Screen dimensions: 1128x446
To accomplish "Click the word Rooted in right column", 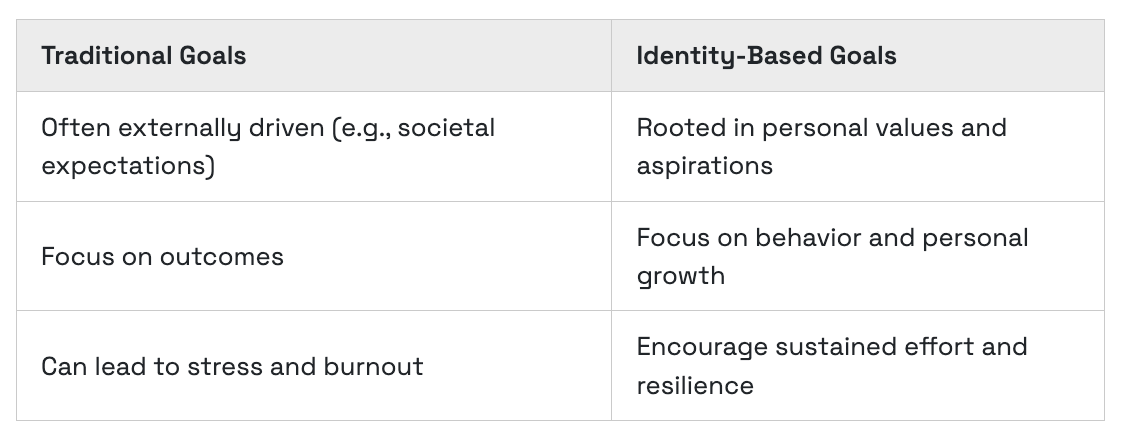I will 681,127.
